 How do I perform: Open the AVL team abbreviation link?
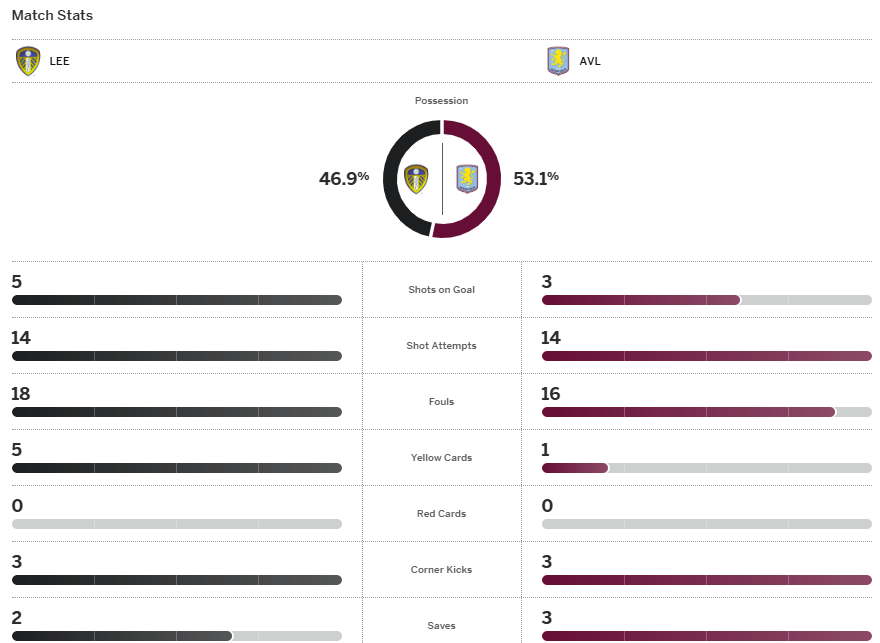590,62
